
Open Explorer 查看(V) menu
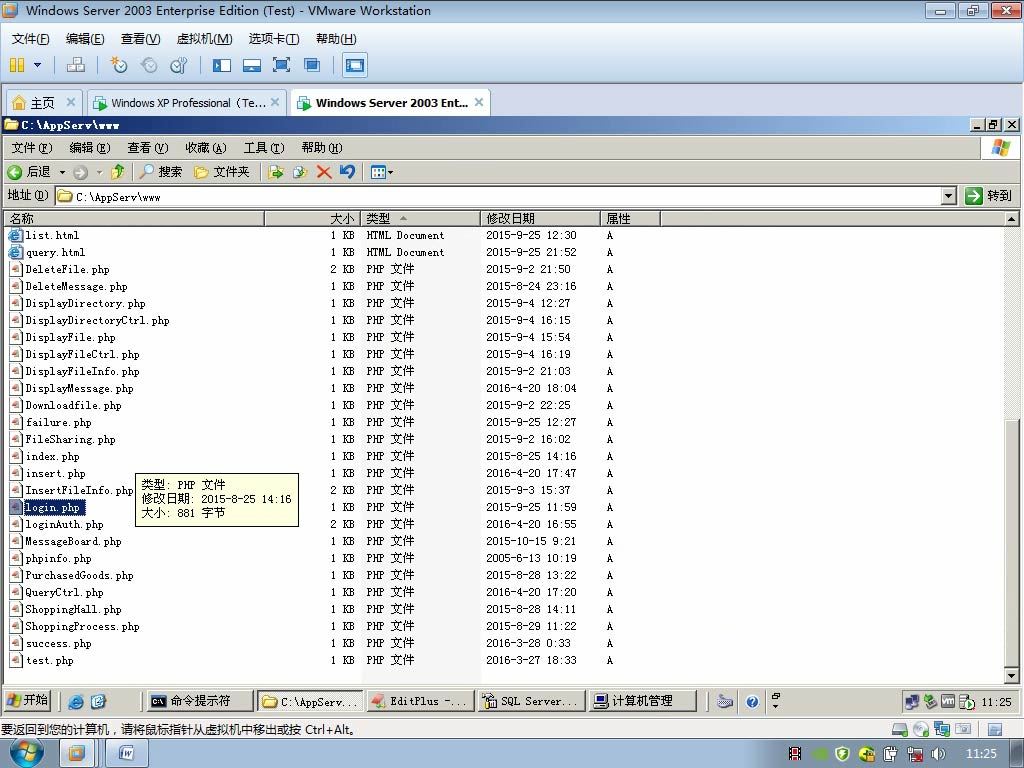148,148
